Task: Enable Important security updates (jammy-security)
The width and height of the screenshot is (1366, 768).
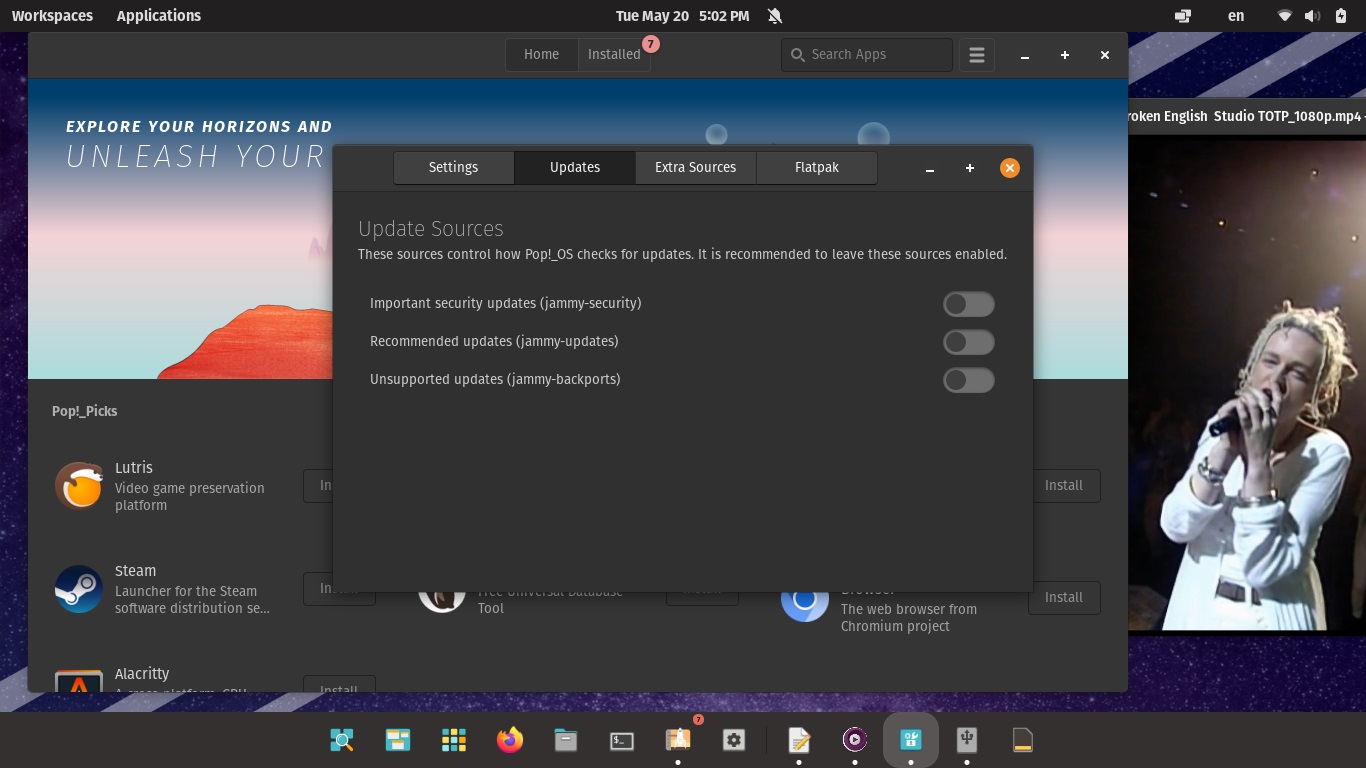Action: point(969,304)
